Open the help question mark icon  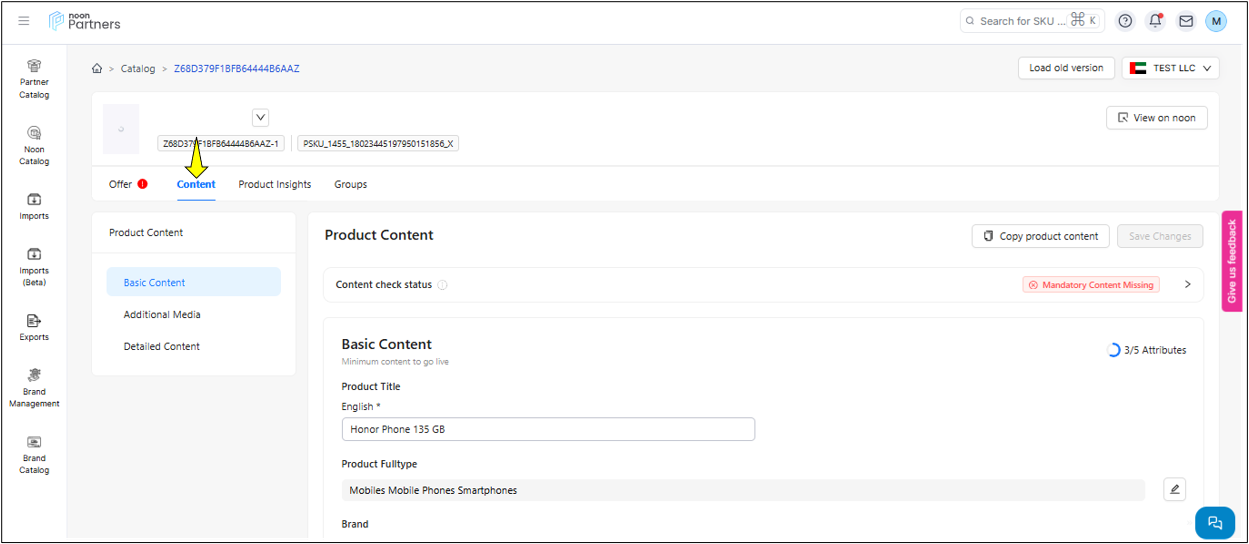[x=1125, y=21]
